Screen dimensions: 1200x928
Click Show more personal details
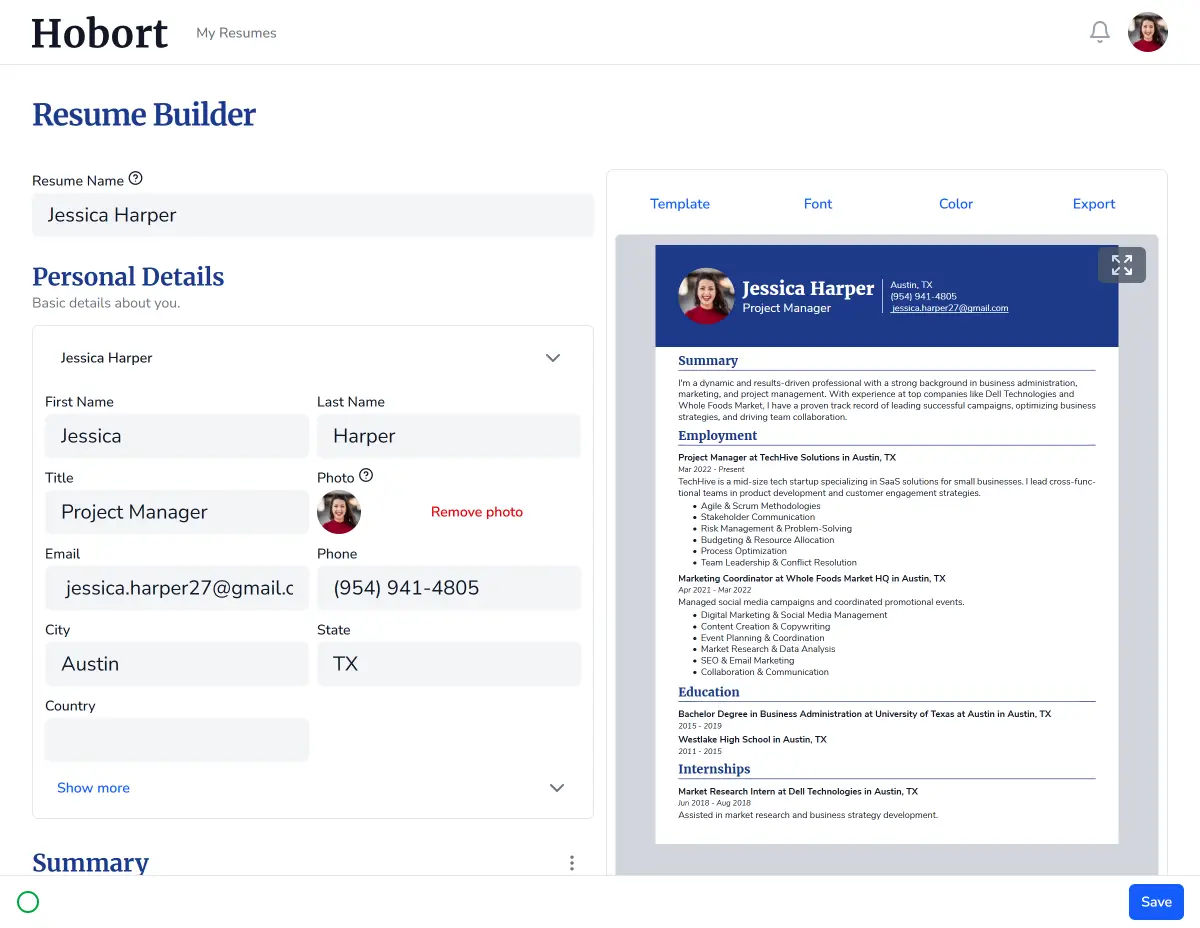93,788
